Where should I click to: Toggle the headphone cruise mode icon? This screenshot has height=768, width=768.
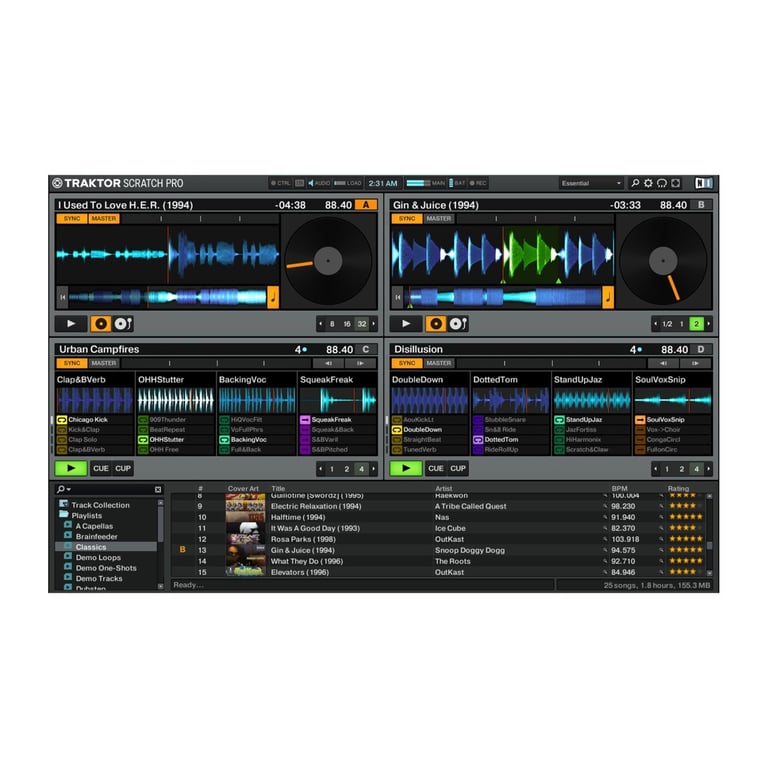(662, 183)
